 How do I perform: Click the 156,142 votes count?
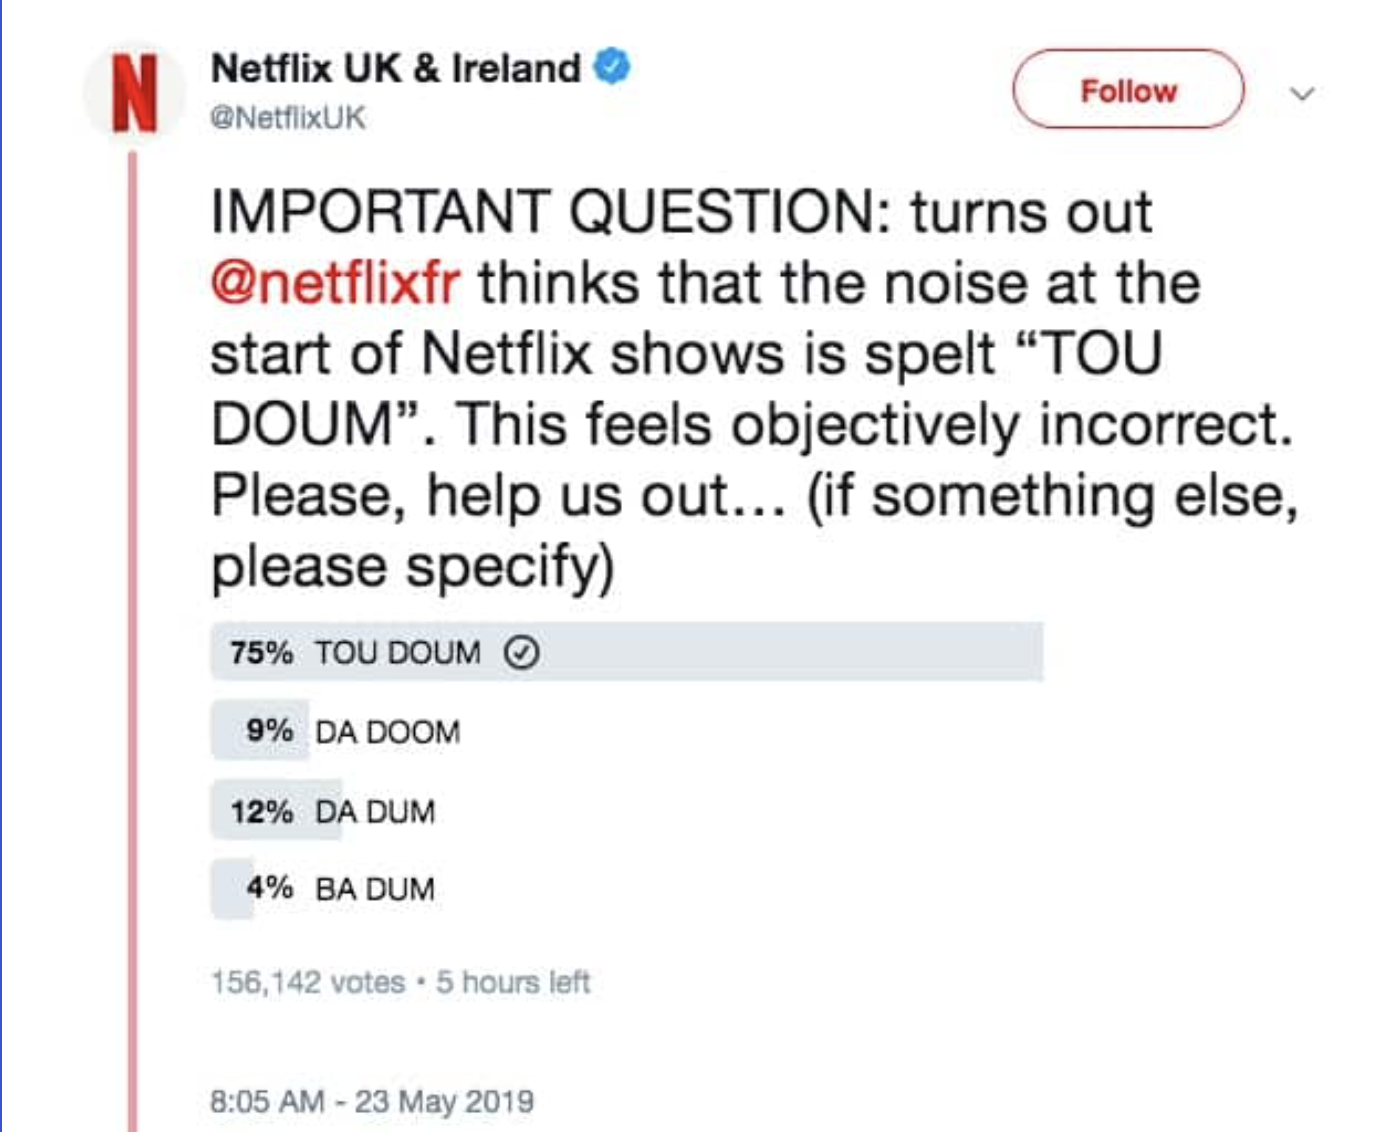point(308,982)
